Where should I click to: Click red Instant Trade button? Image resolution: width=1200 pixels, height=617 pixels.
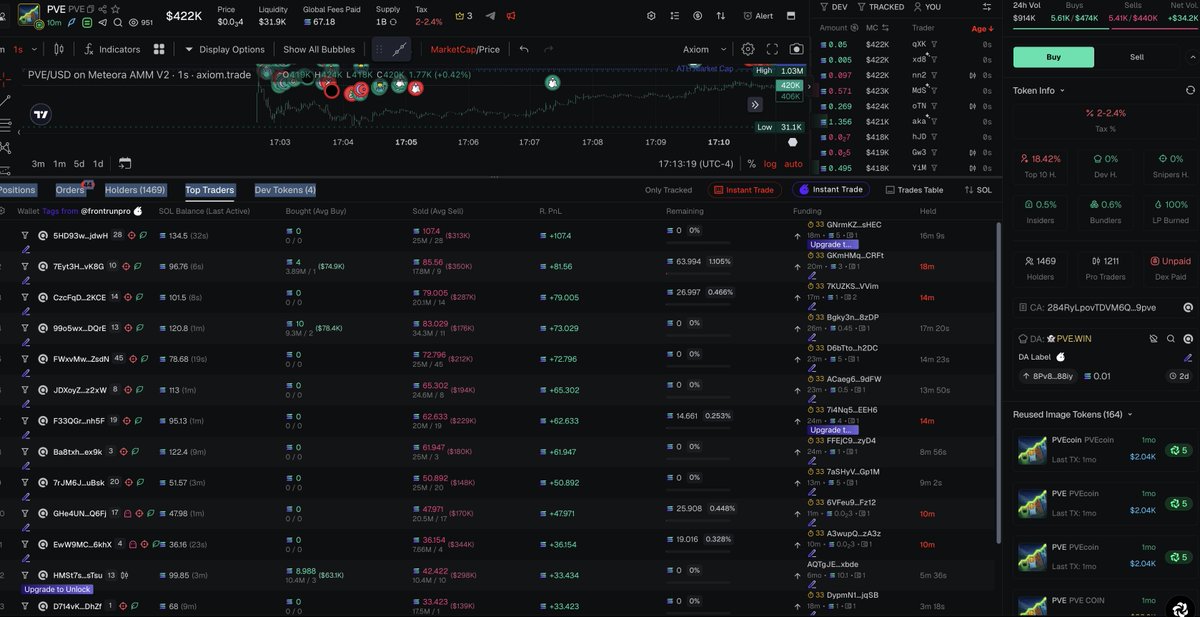pos(744,190)
